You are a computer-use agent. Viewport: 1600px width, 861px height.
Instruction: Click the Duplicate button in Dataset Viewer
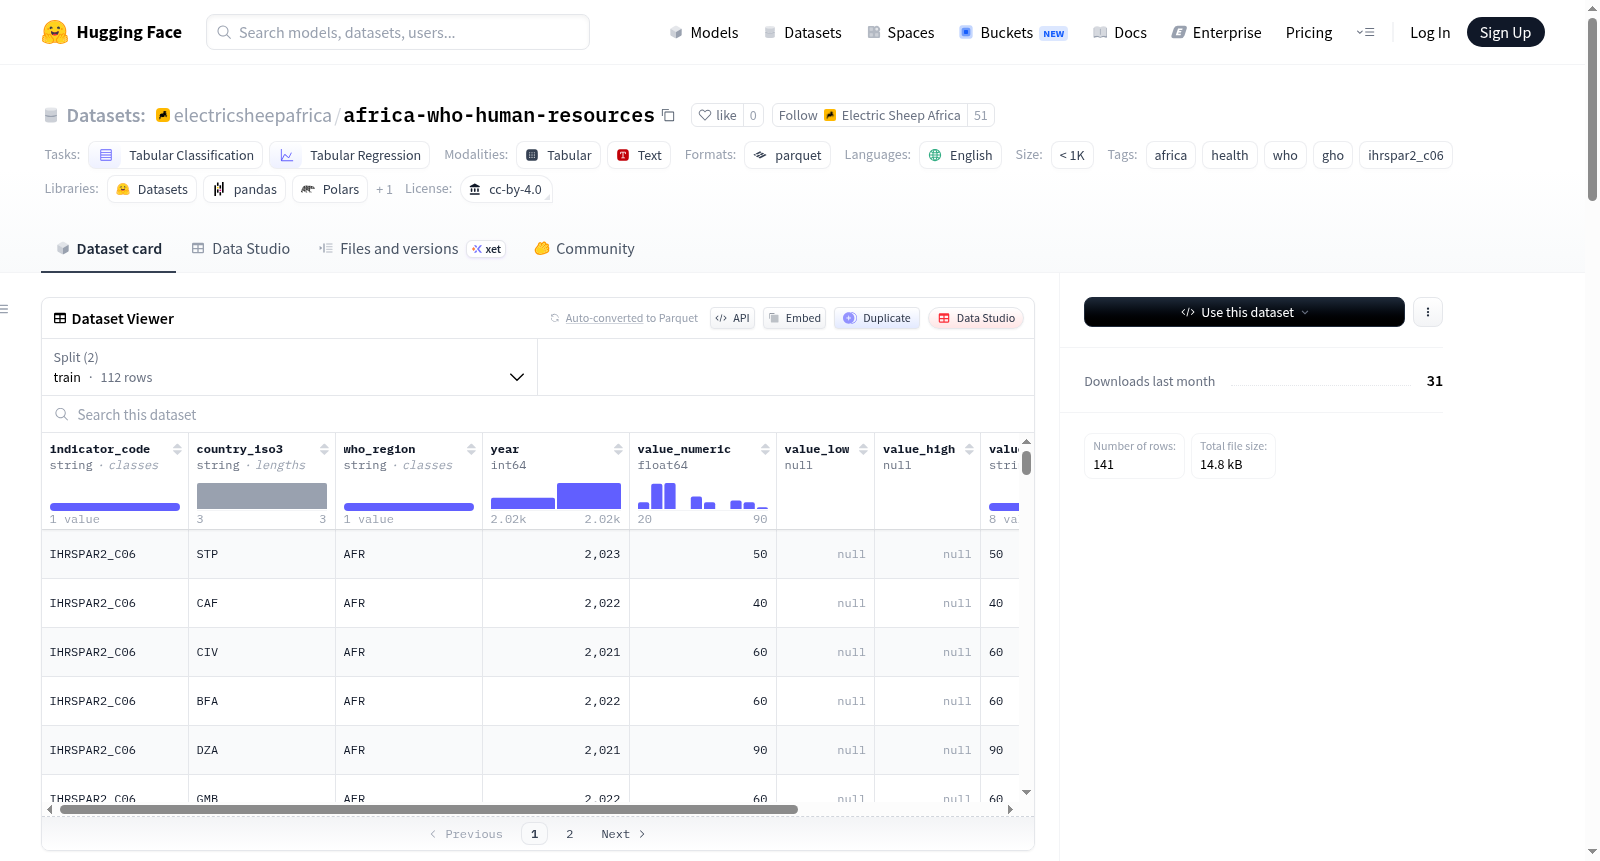click(877, 318)
